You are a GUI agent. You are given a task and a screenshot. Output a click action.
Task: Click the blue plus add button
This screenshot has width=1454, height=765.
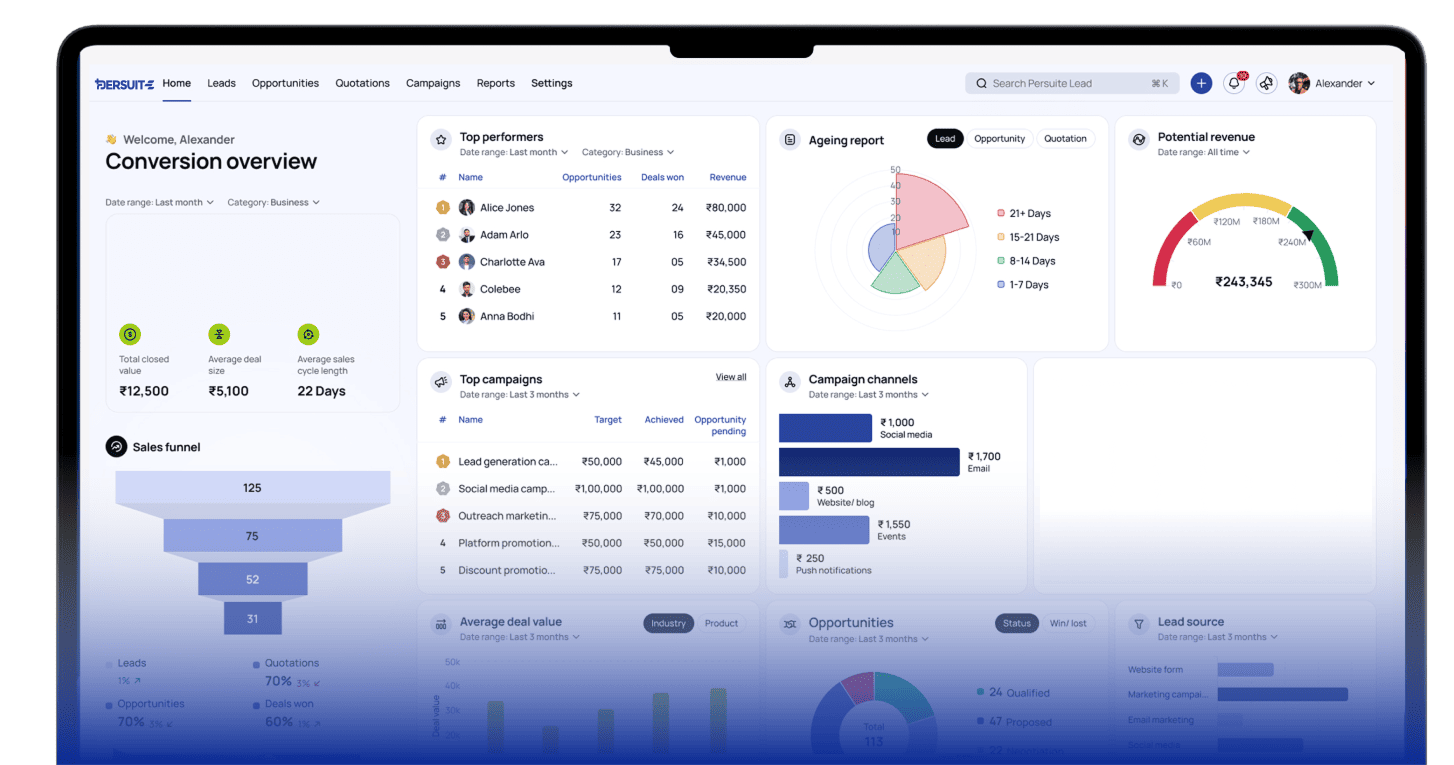pos(1201,84)
